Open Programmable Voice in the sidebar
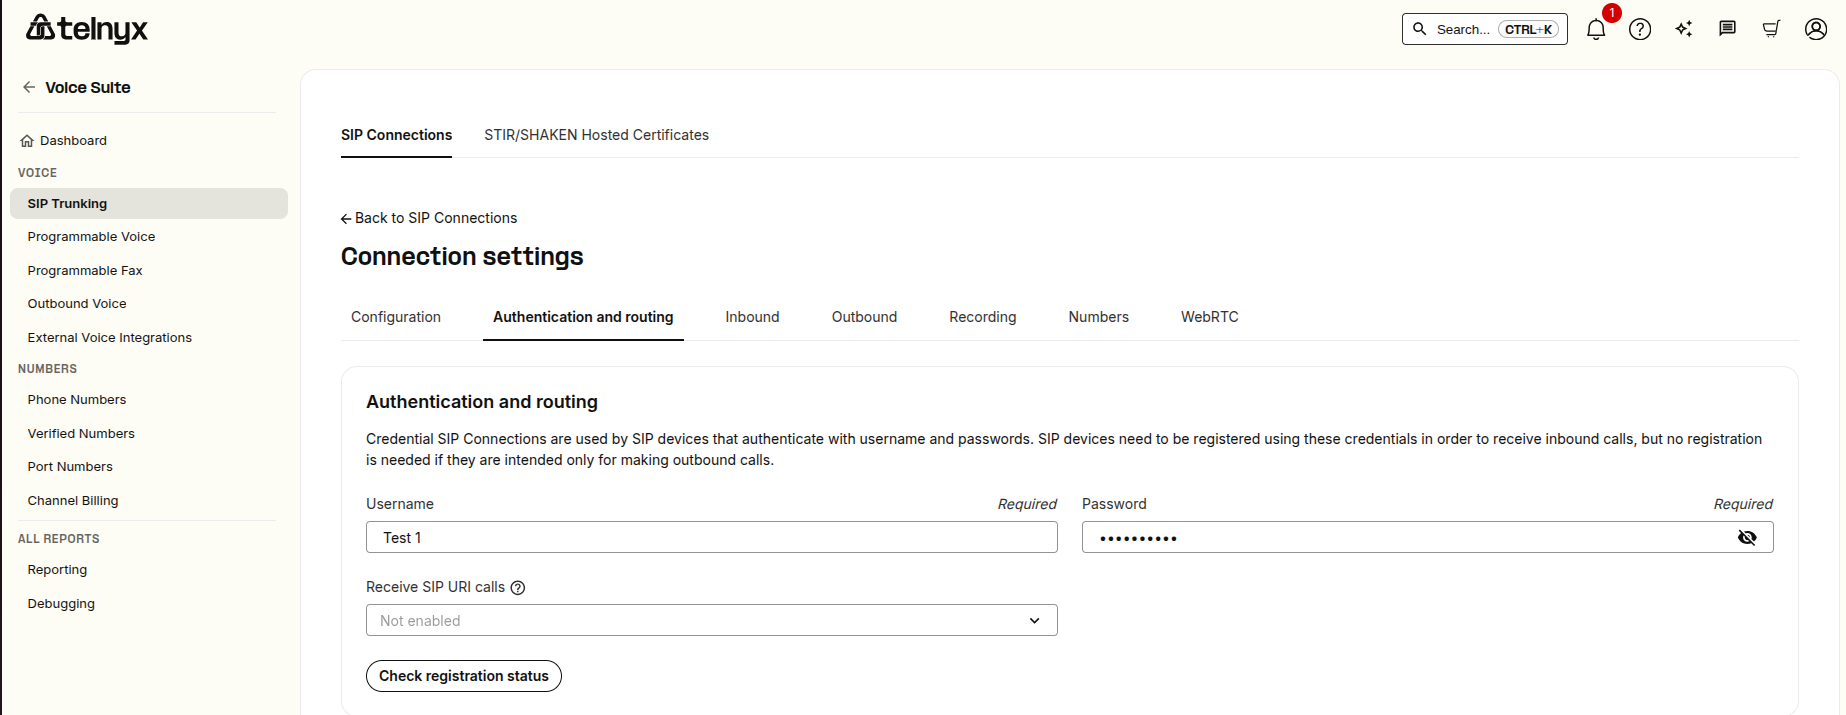Screen dimensions: 1846x715 coord(91,237)
